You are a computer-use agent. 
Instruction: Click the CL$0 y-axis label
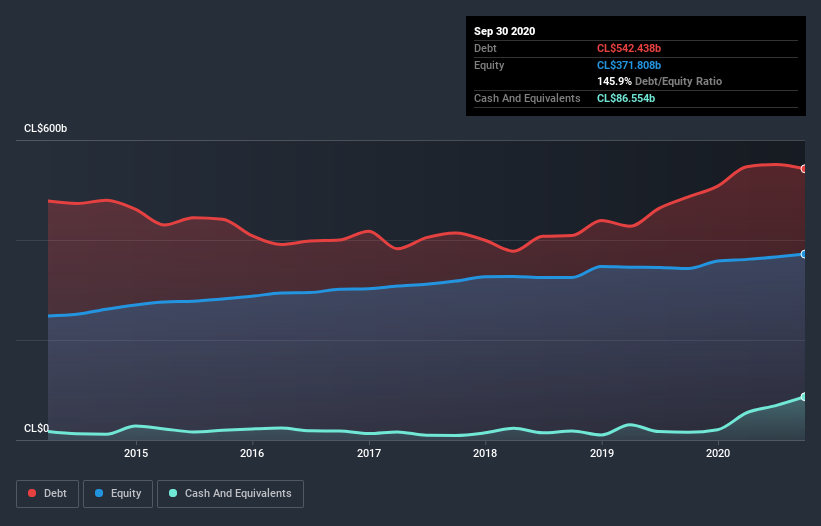[37, 428]
